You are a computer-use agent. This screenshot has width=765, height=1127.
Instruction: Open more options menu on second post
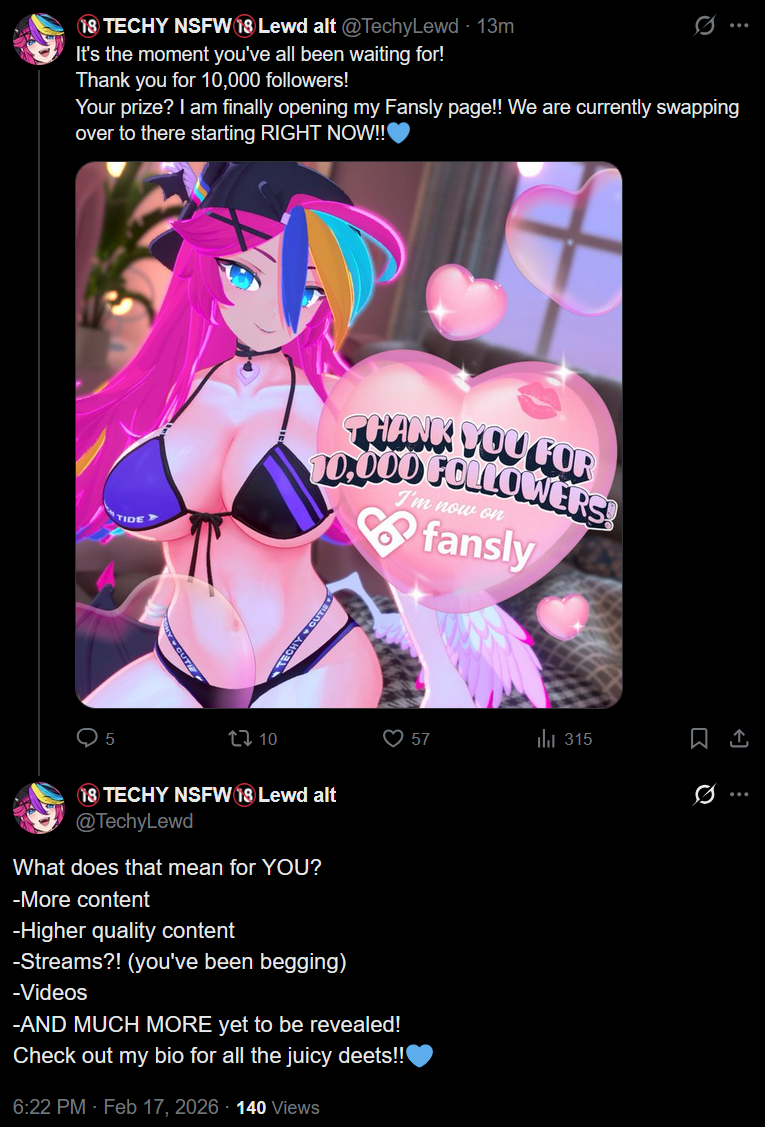pos(739,794)
